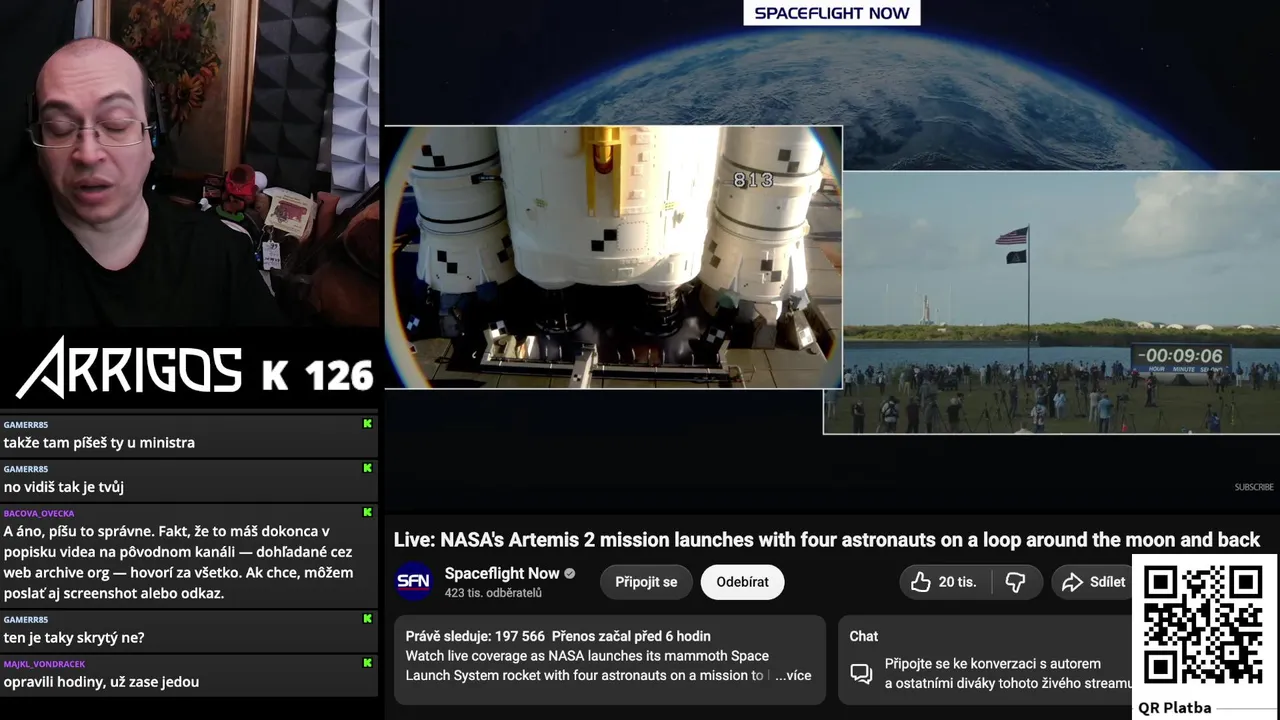Screen dimensions: 1280x720
Task: Click the QR Platba label
Action: pyautogui.click(x=1175, y=707)
